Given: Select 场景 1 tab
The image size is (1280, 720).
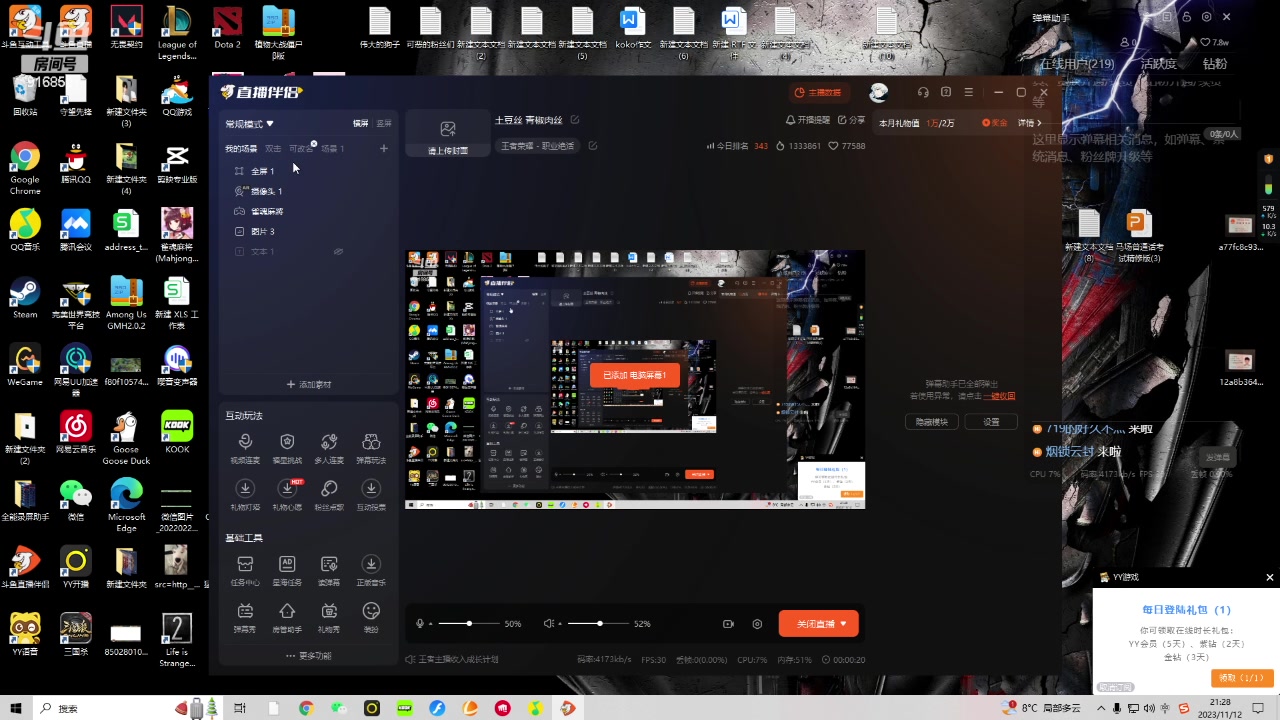Looking at the screenshot, I should pyautogui.click(x=332, y=148).
